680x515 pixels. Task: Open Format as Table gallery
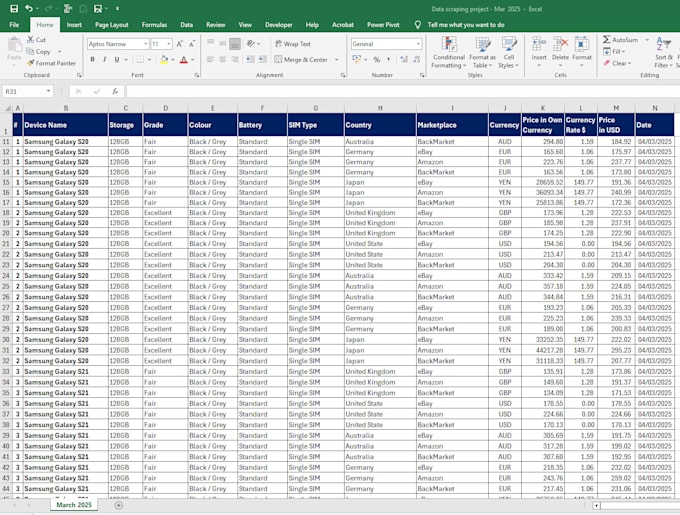tap(482, 52)
